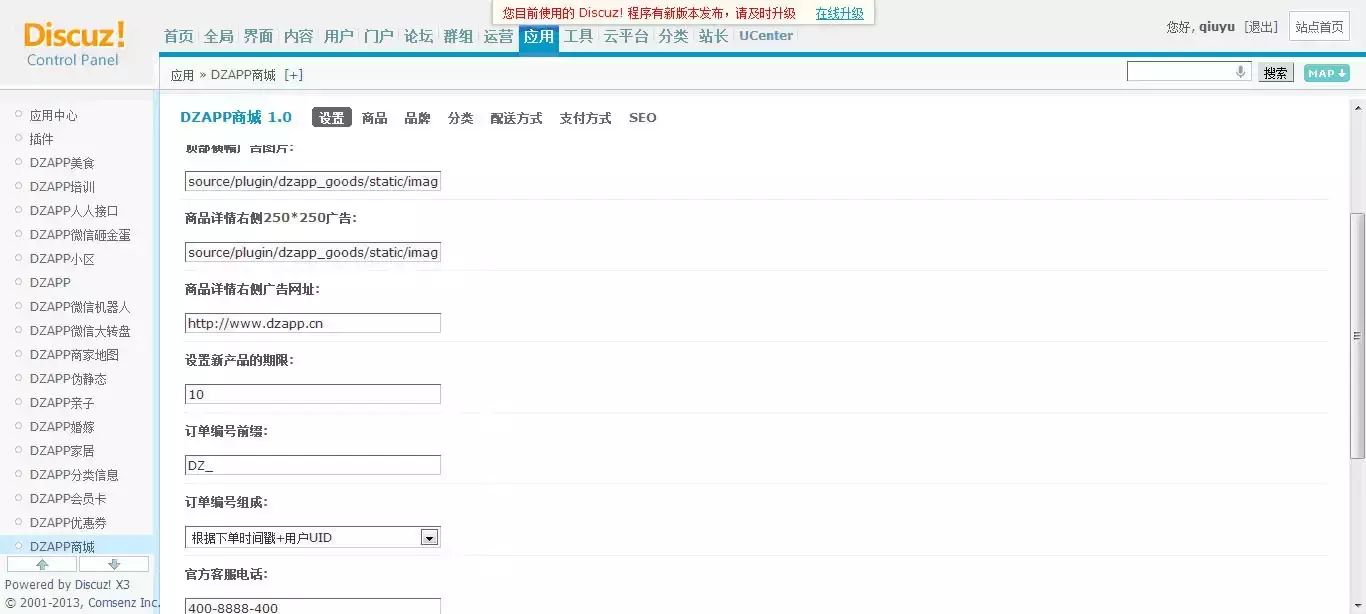1366x614 pixels.
Task: Switch to the 商品 tab
Action: coord(375,118)
